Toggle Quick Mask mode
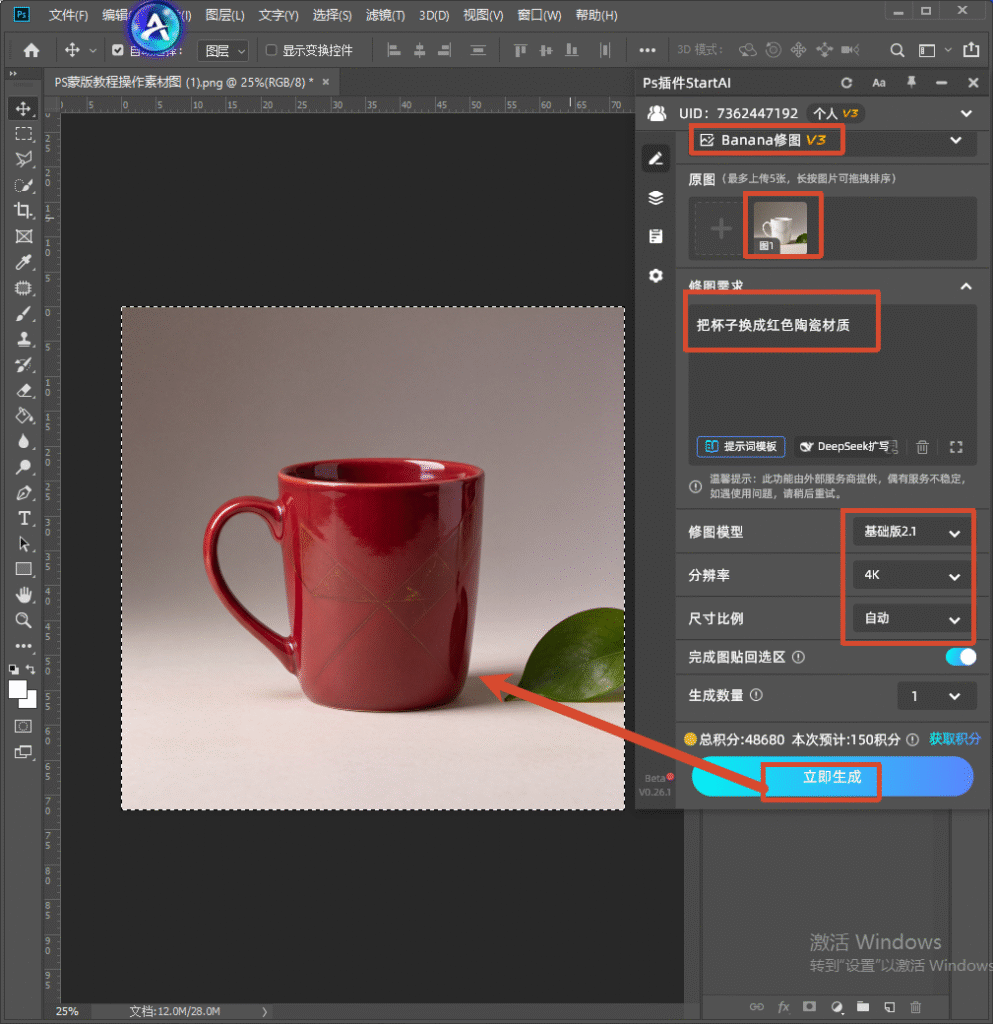 [x=24, y=726]
